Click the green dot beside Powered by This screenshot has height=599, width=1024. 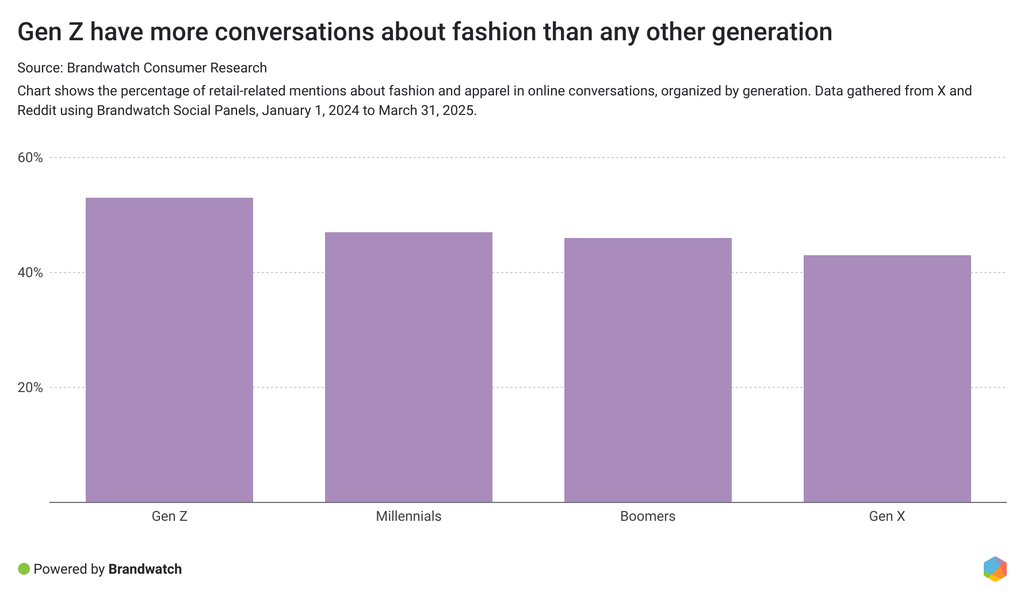point(24,569)
